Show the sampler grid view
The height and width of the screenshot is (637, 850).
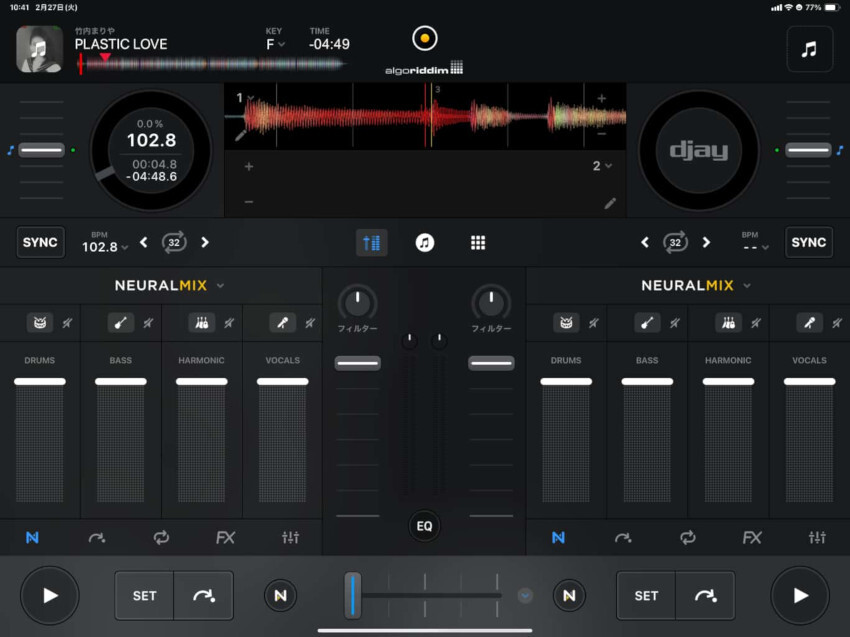click(478, 243)
